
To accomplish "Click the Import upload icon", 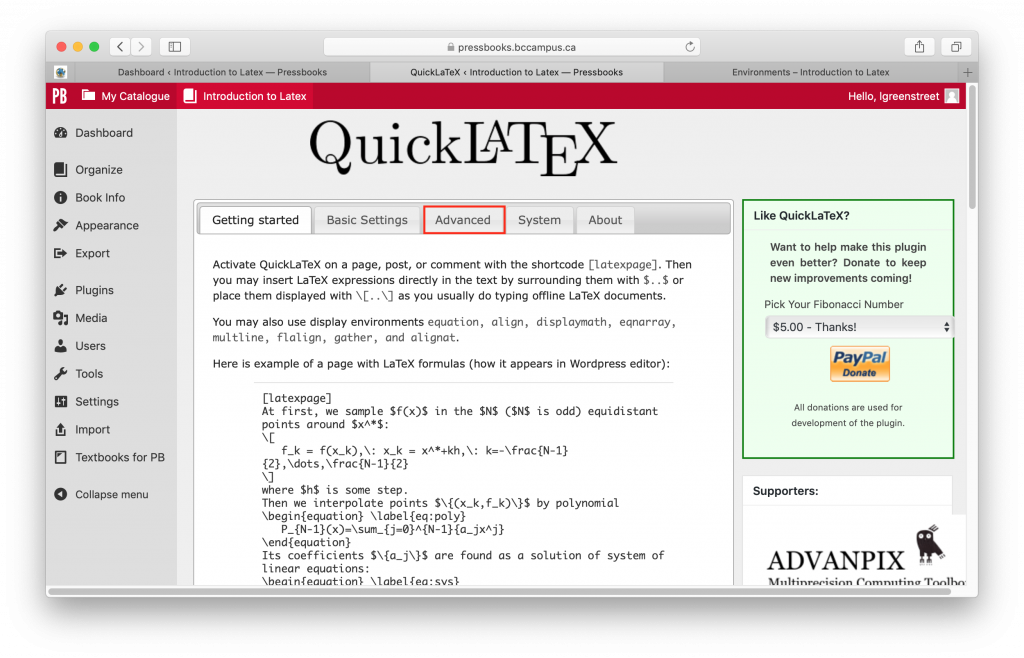I will [x=61, y=430].
